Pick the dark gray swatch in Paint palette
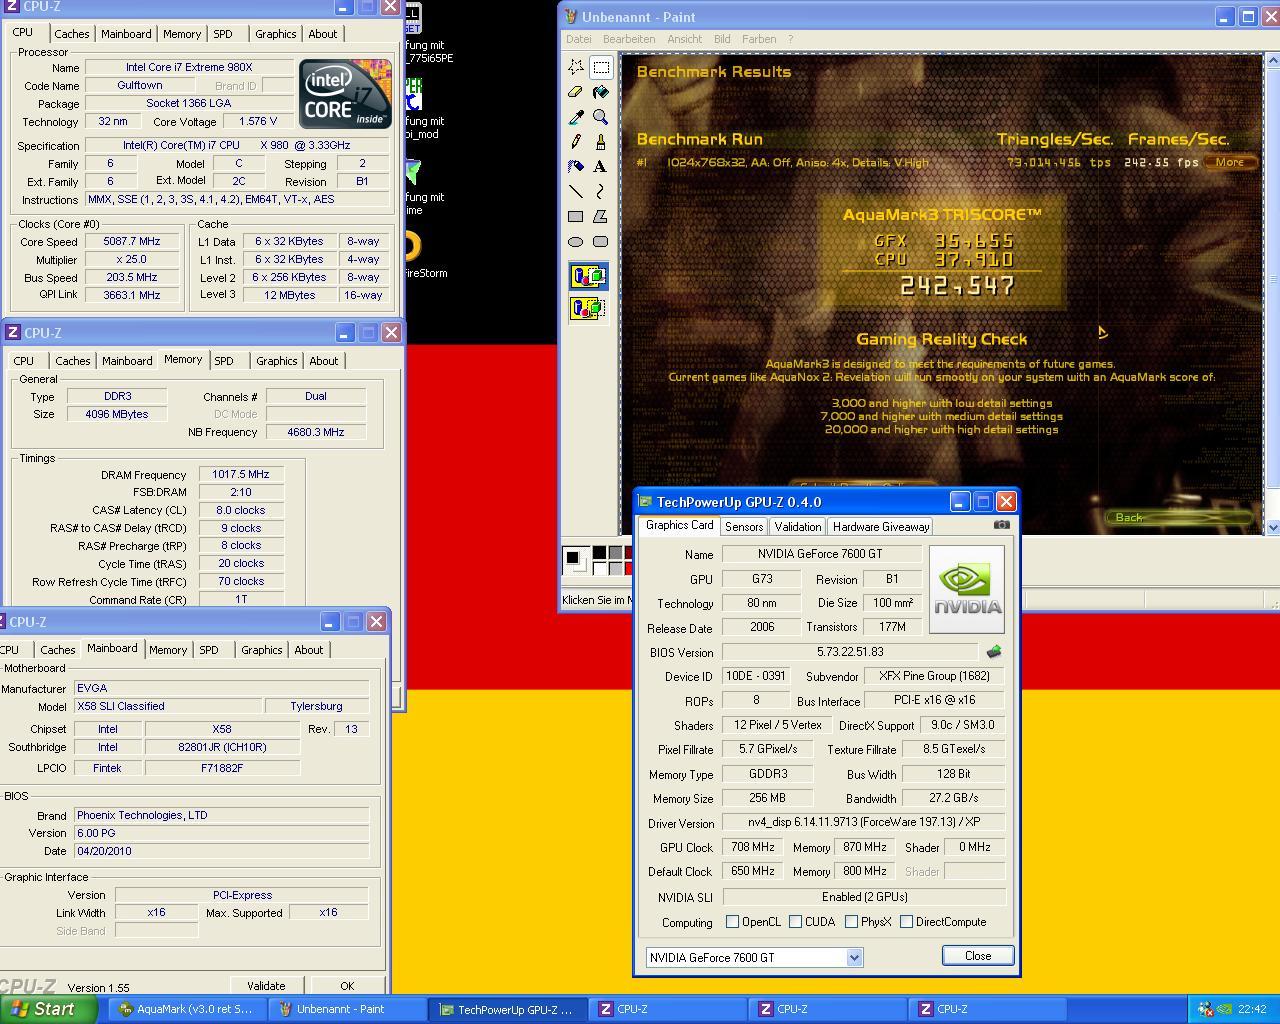 coord(615,552)
